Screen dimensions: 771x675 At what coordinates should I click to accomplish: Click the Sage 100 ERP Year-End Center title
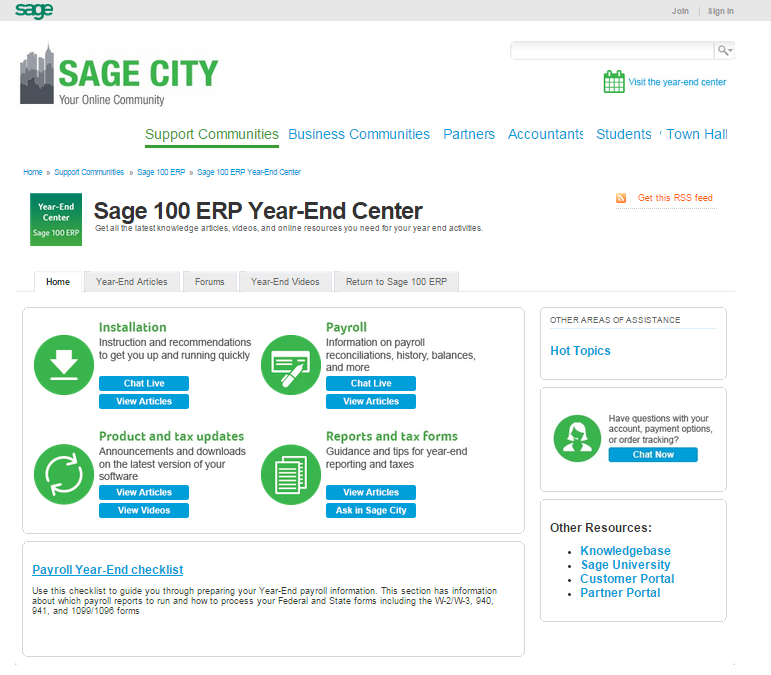(258, 211)
